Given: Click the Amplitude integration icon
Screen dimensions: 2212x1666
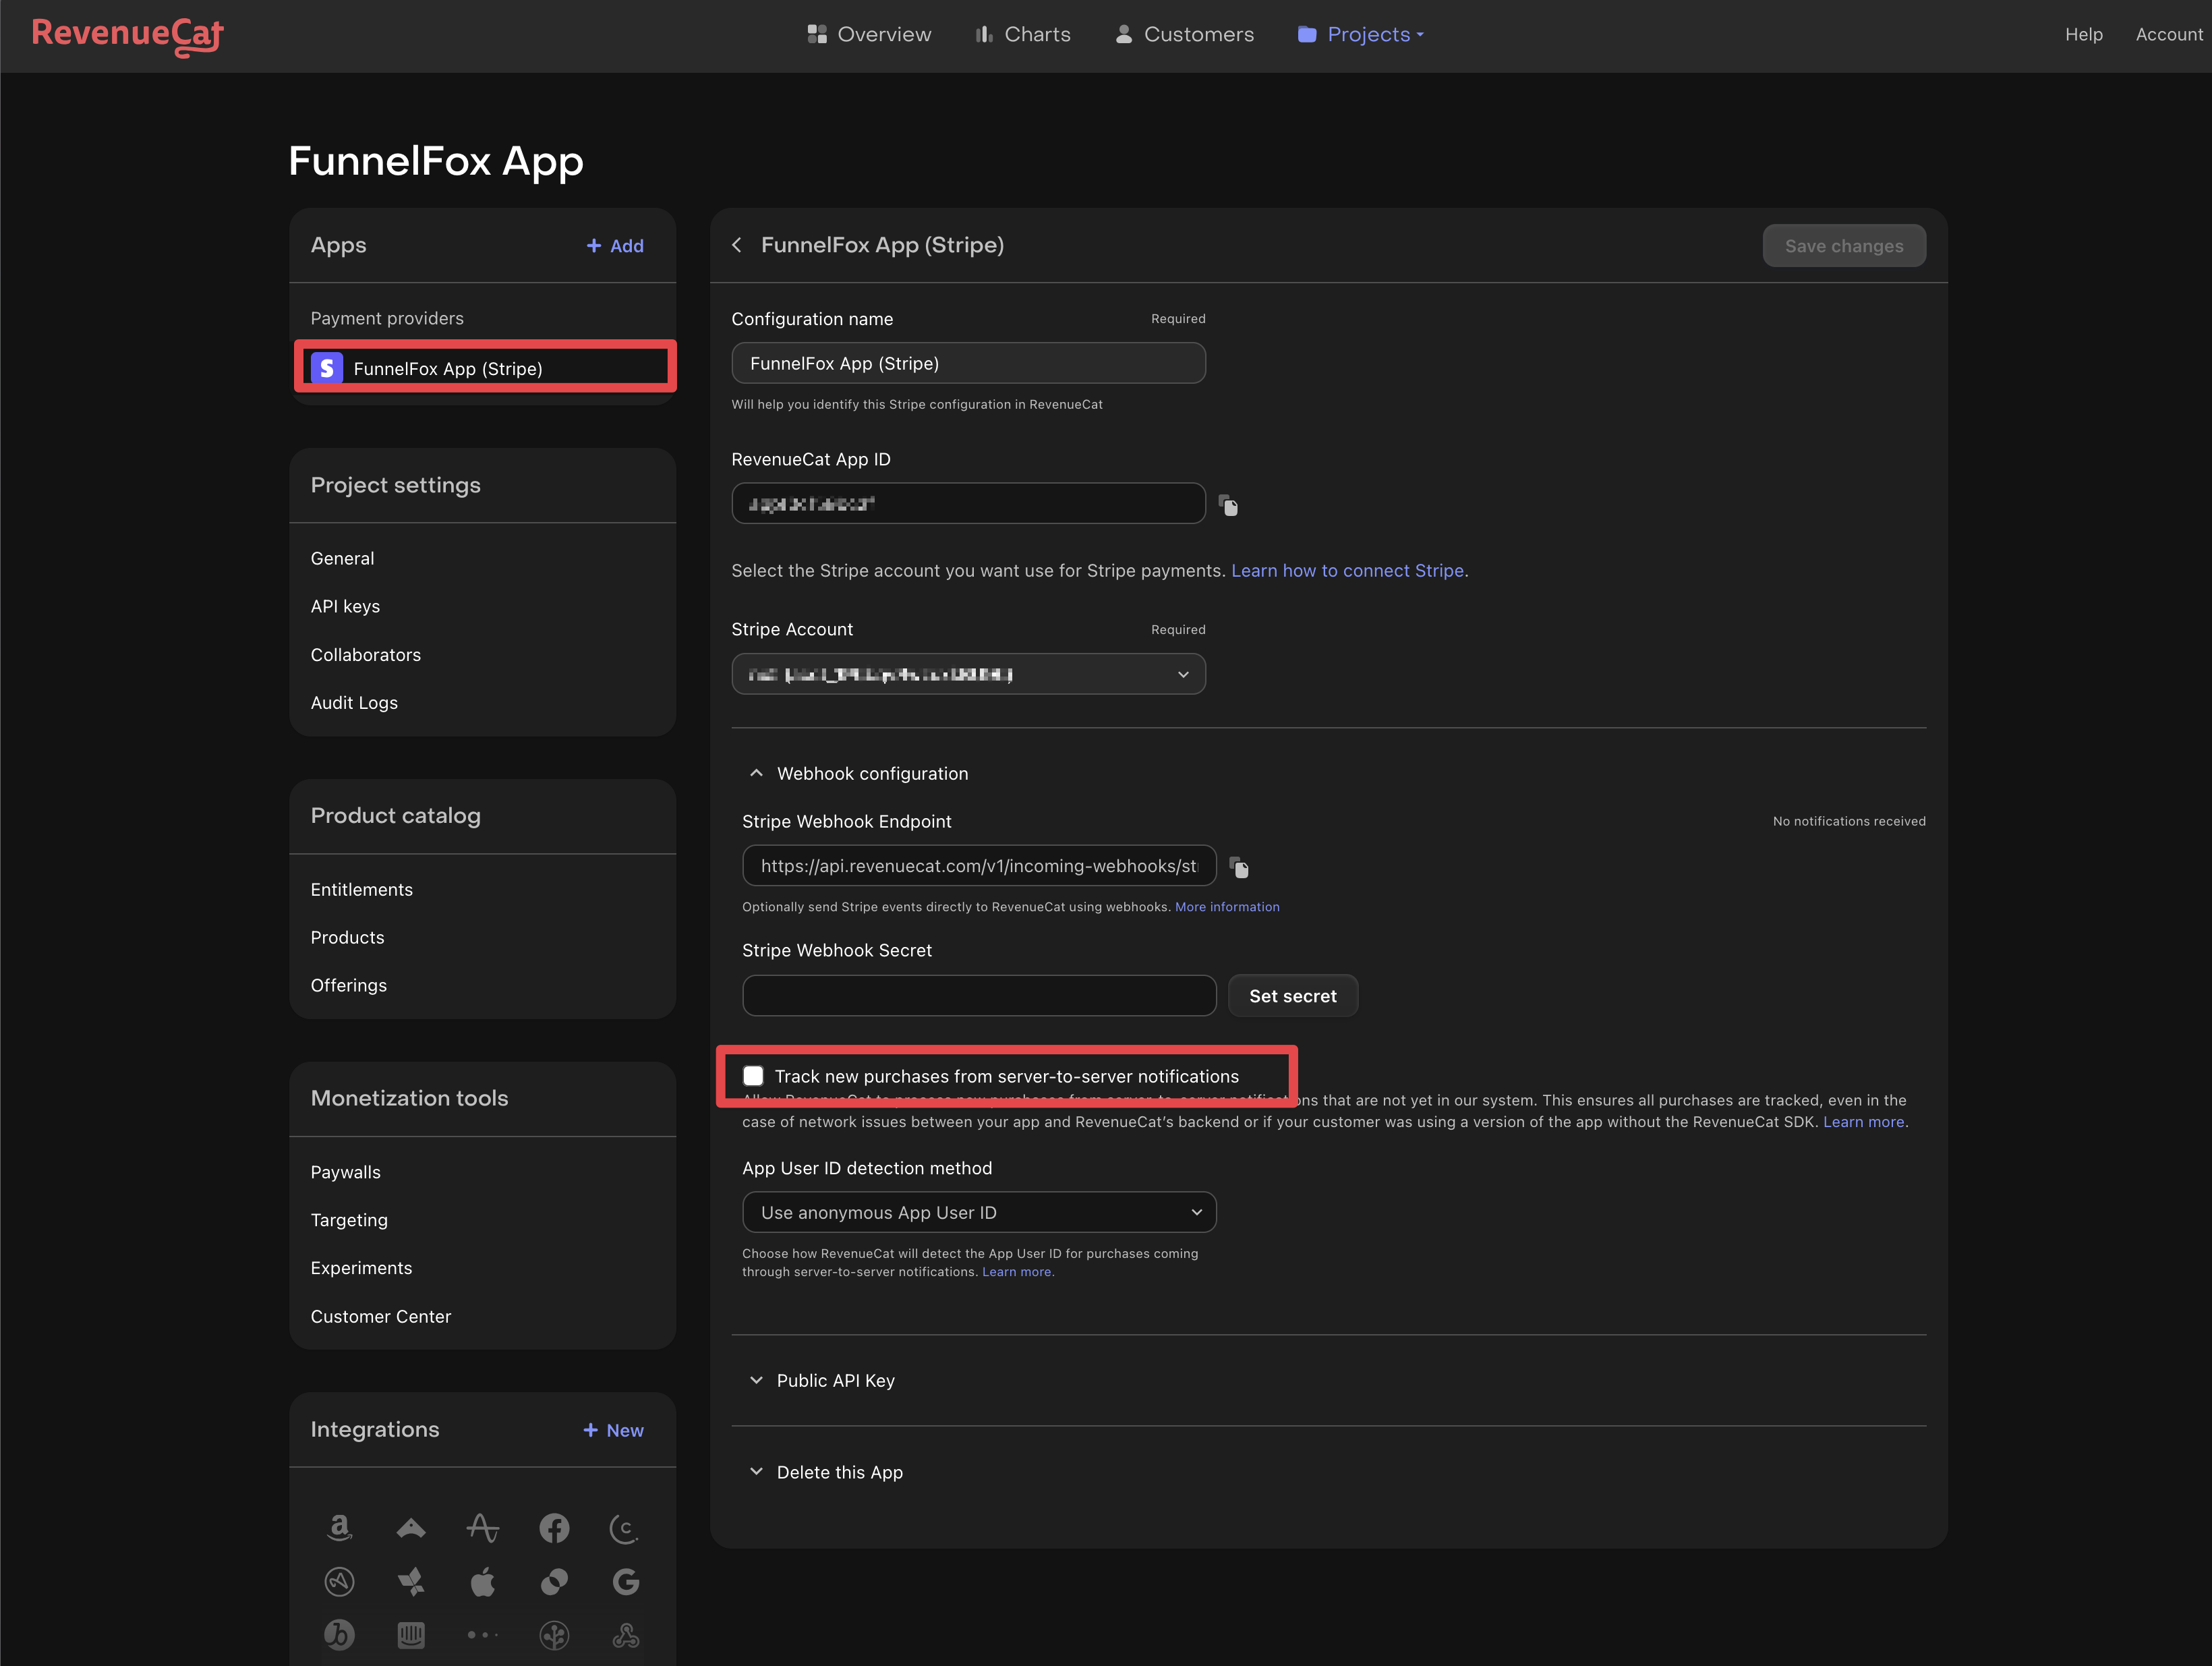Looking at the screenshot, I should (x=482, y=1527).
